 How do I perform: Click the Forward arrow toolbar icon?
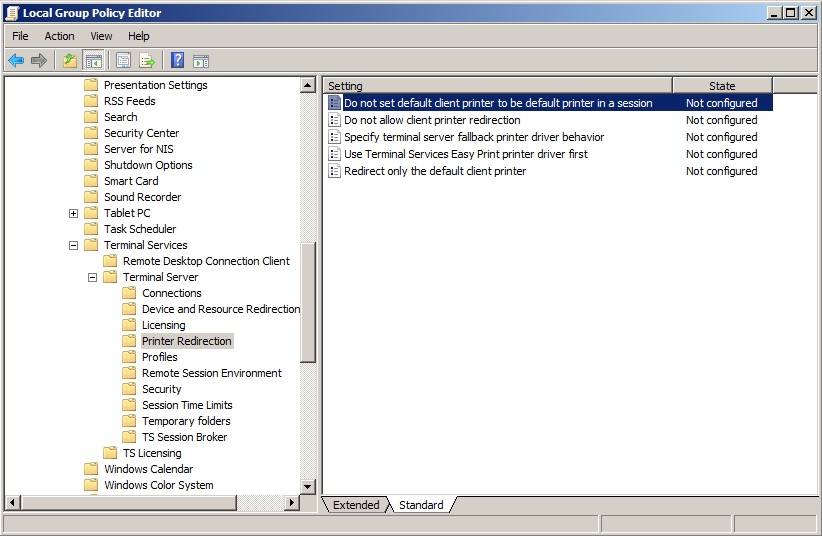tap(39, 60)
